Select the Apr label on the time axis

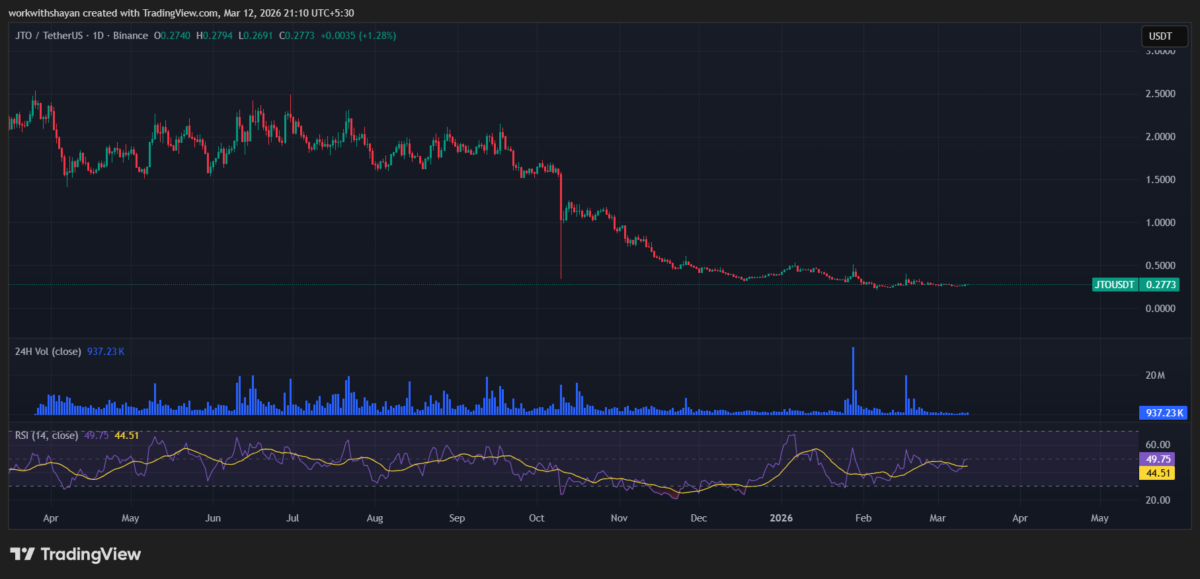point(50,518)
